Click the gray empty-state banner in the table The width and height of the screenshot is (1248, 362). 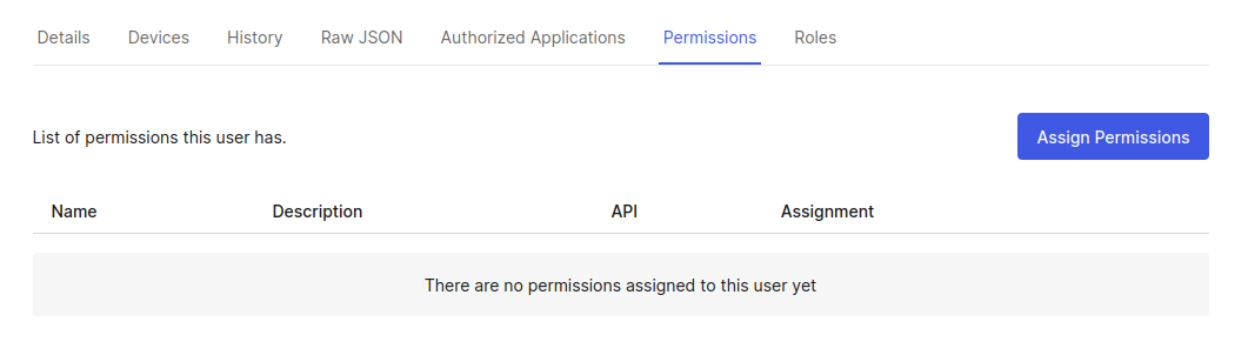[621, 285]
